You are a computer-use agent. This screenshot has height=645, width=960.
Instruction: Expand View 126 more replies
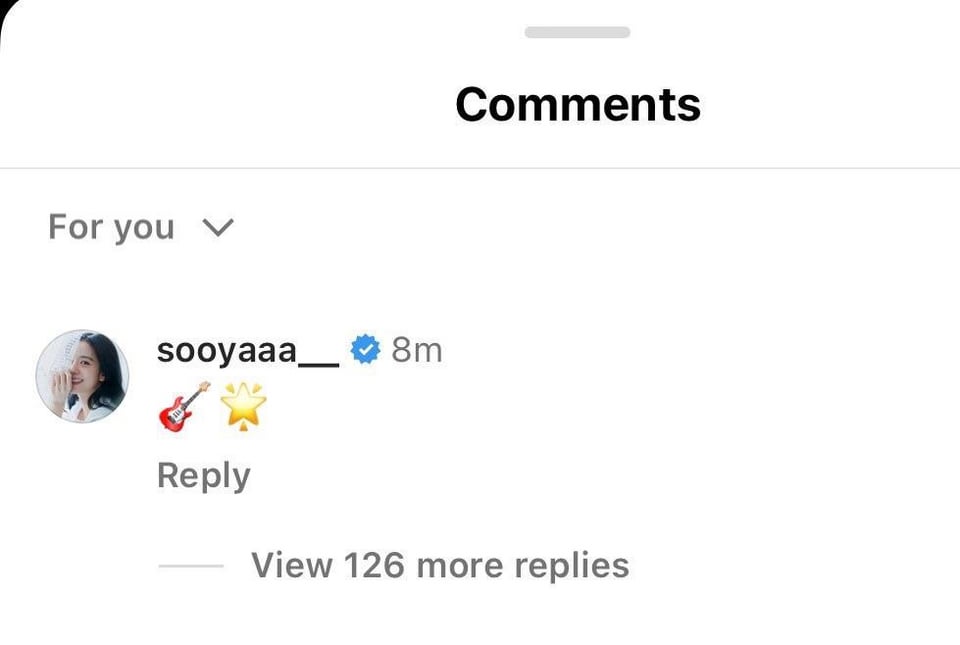pos(439,565)
